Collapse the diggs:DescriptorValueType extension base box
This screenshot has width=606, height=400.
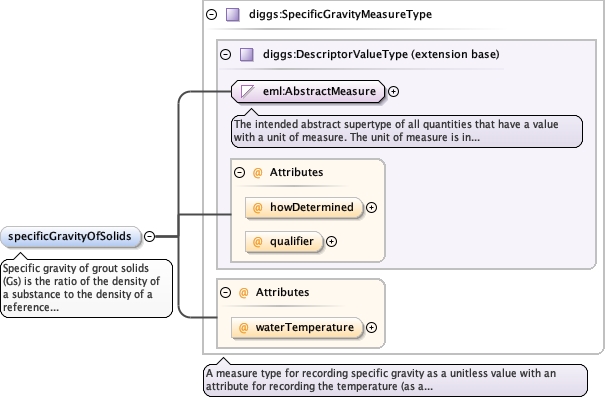[x=225, y=54]
